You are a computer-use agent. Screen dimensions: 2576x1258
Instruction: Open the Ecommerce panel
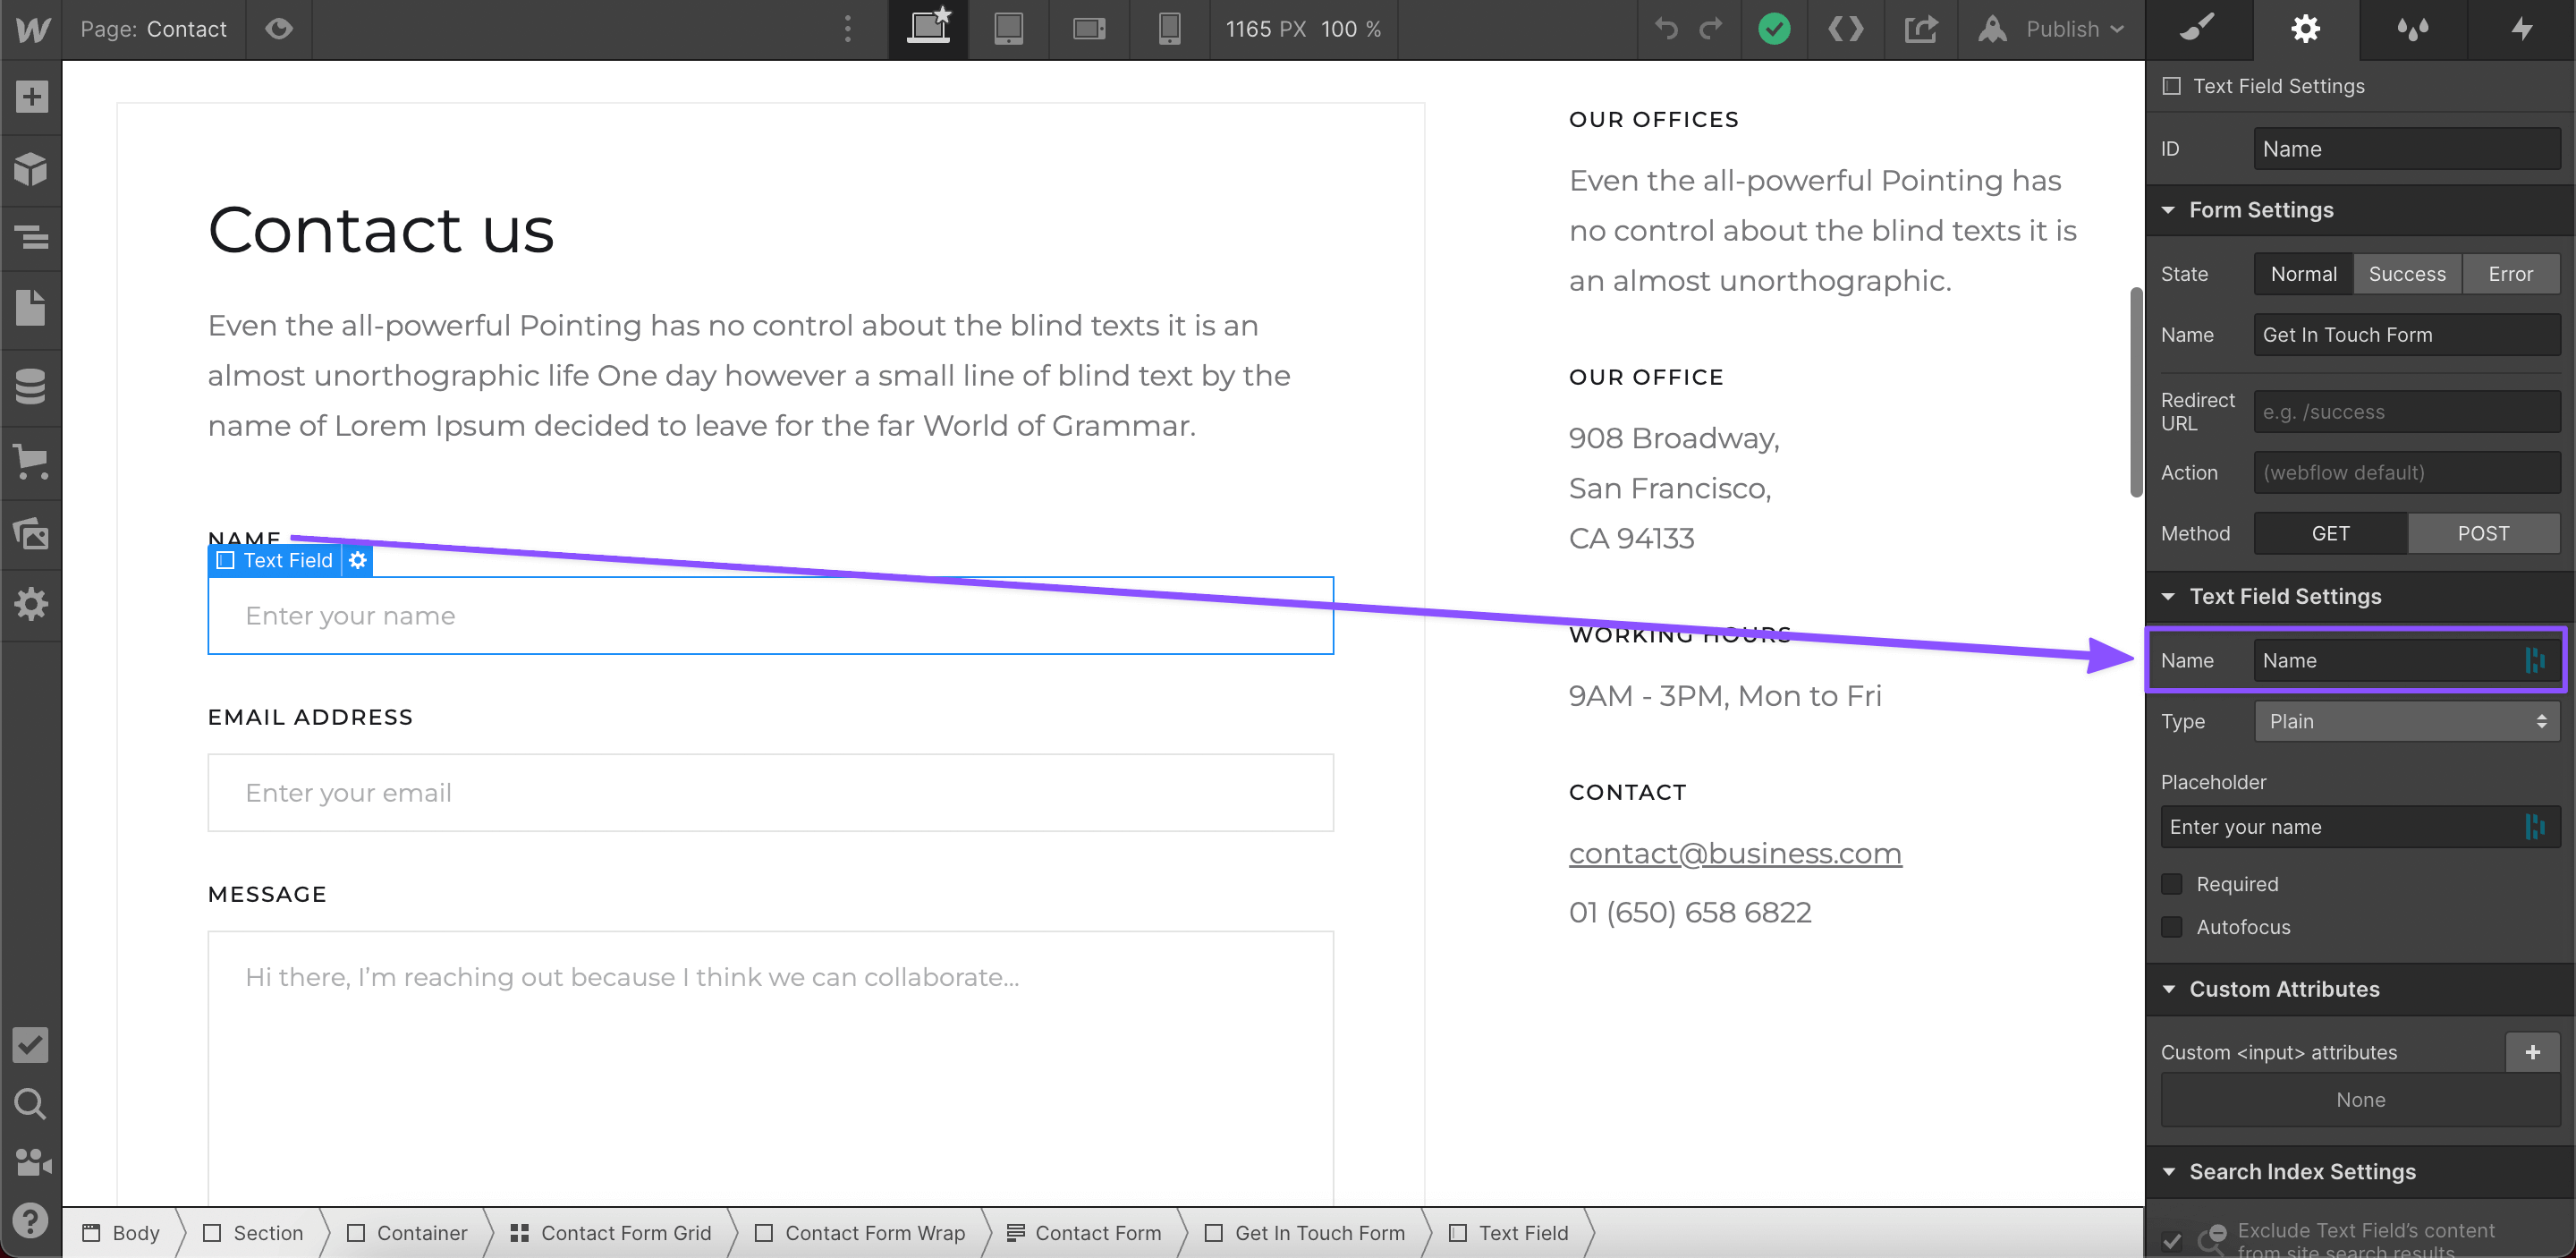(33, 462)
